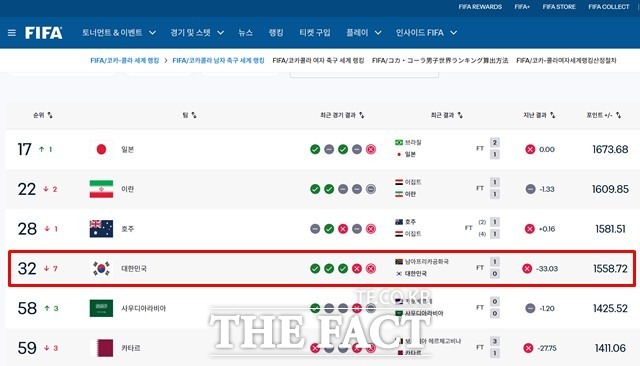Open 카타르 team name in row 59
This screenshot has width=640, height=366.
click(x=131, y=348)
